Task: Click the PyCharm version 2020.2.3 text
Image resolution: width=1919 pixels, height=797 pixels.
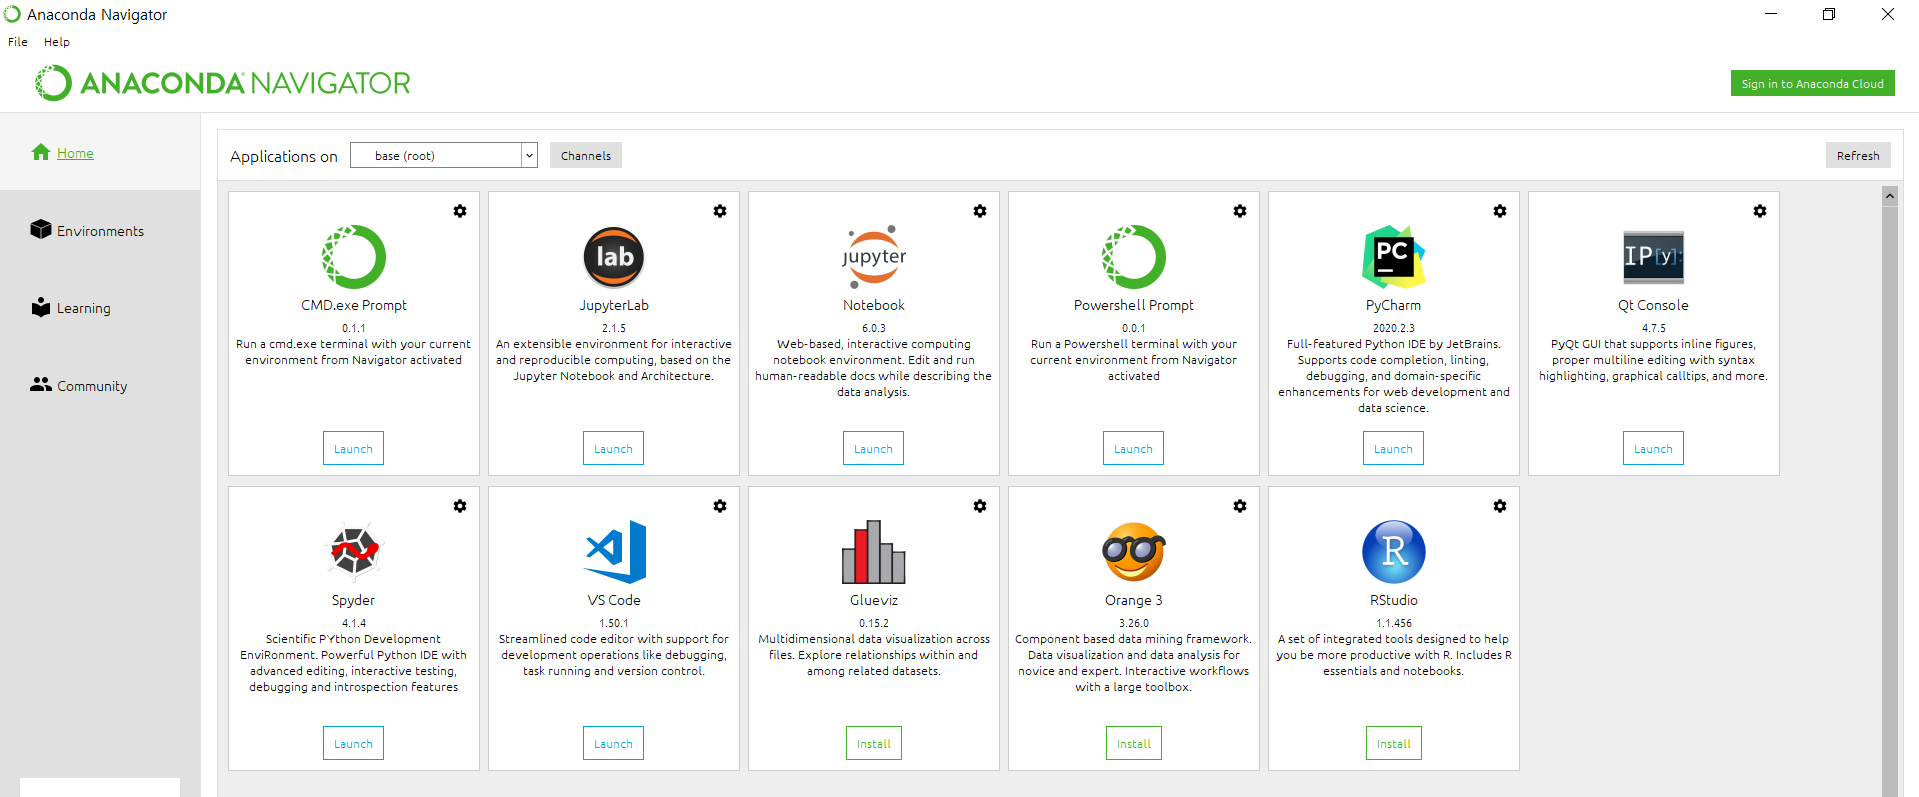Action: click(1394, 328)
